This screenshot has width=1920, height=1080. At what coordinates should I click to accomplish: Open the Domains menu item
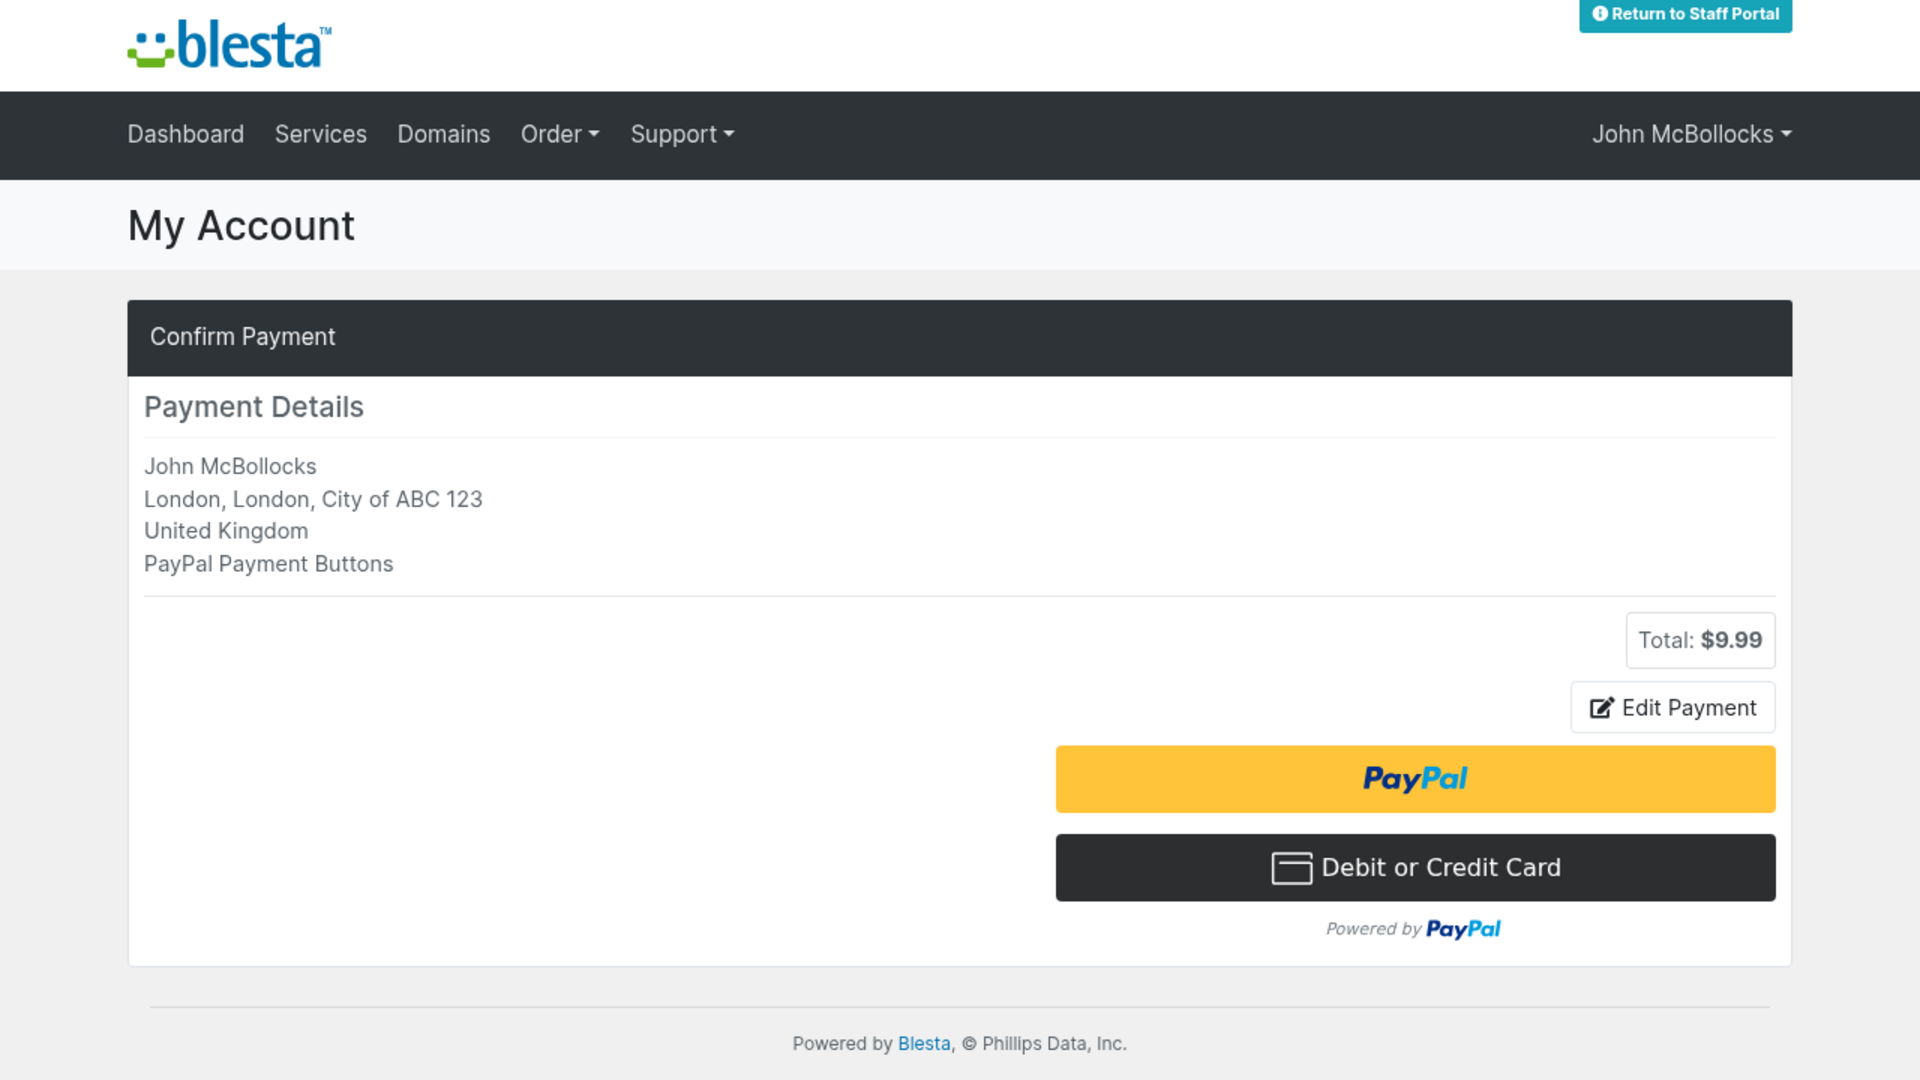(443, 134)
